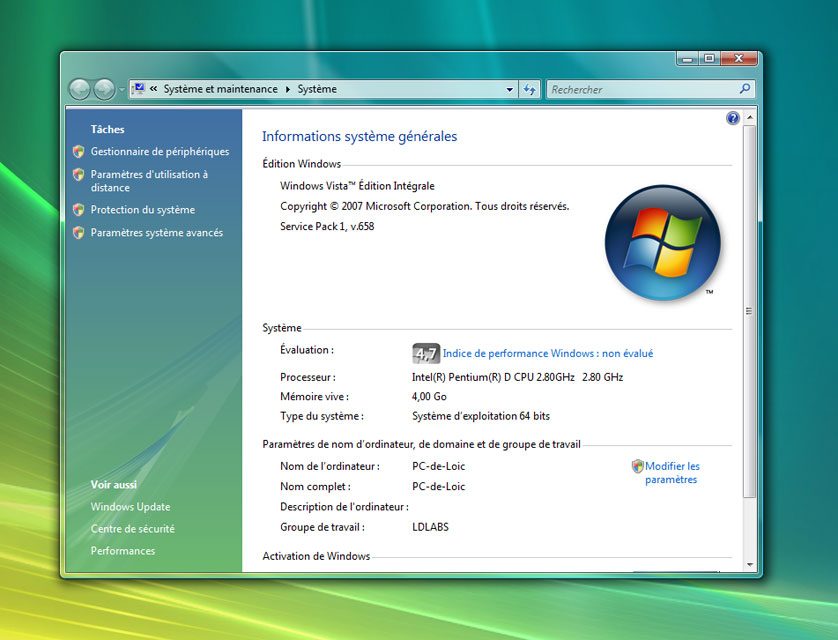Click 'PC-de-Loic' next to Nom complet
838x640 pixels.
pyautogui.click(x=439, y=487)
